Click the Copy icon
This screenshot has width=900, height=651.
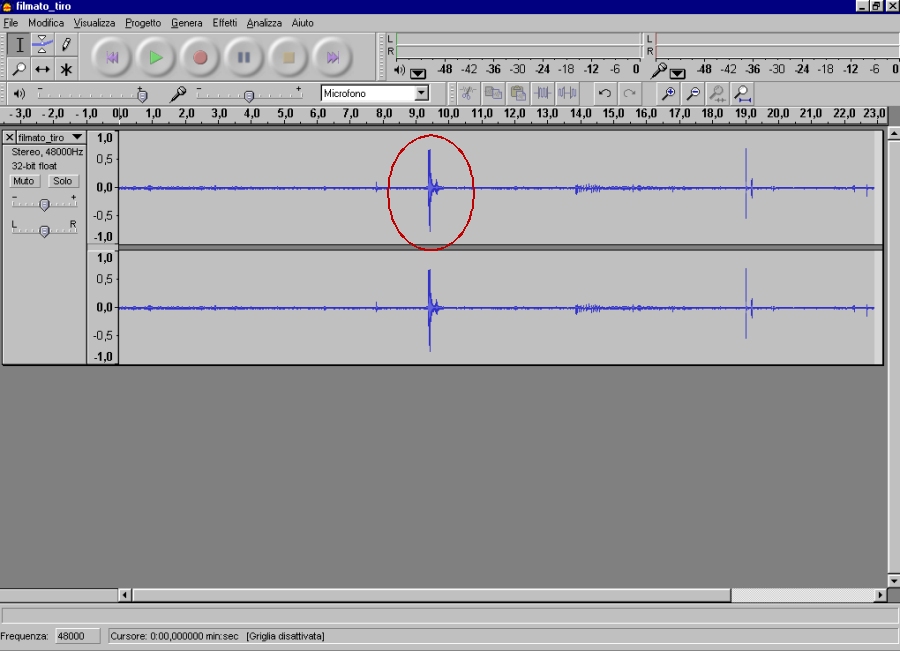pos(492,93)
